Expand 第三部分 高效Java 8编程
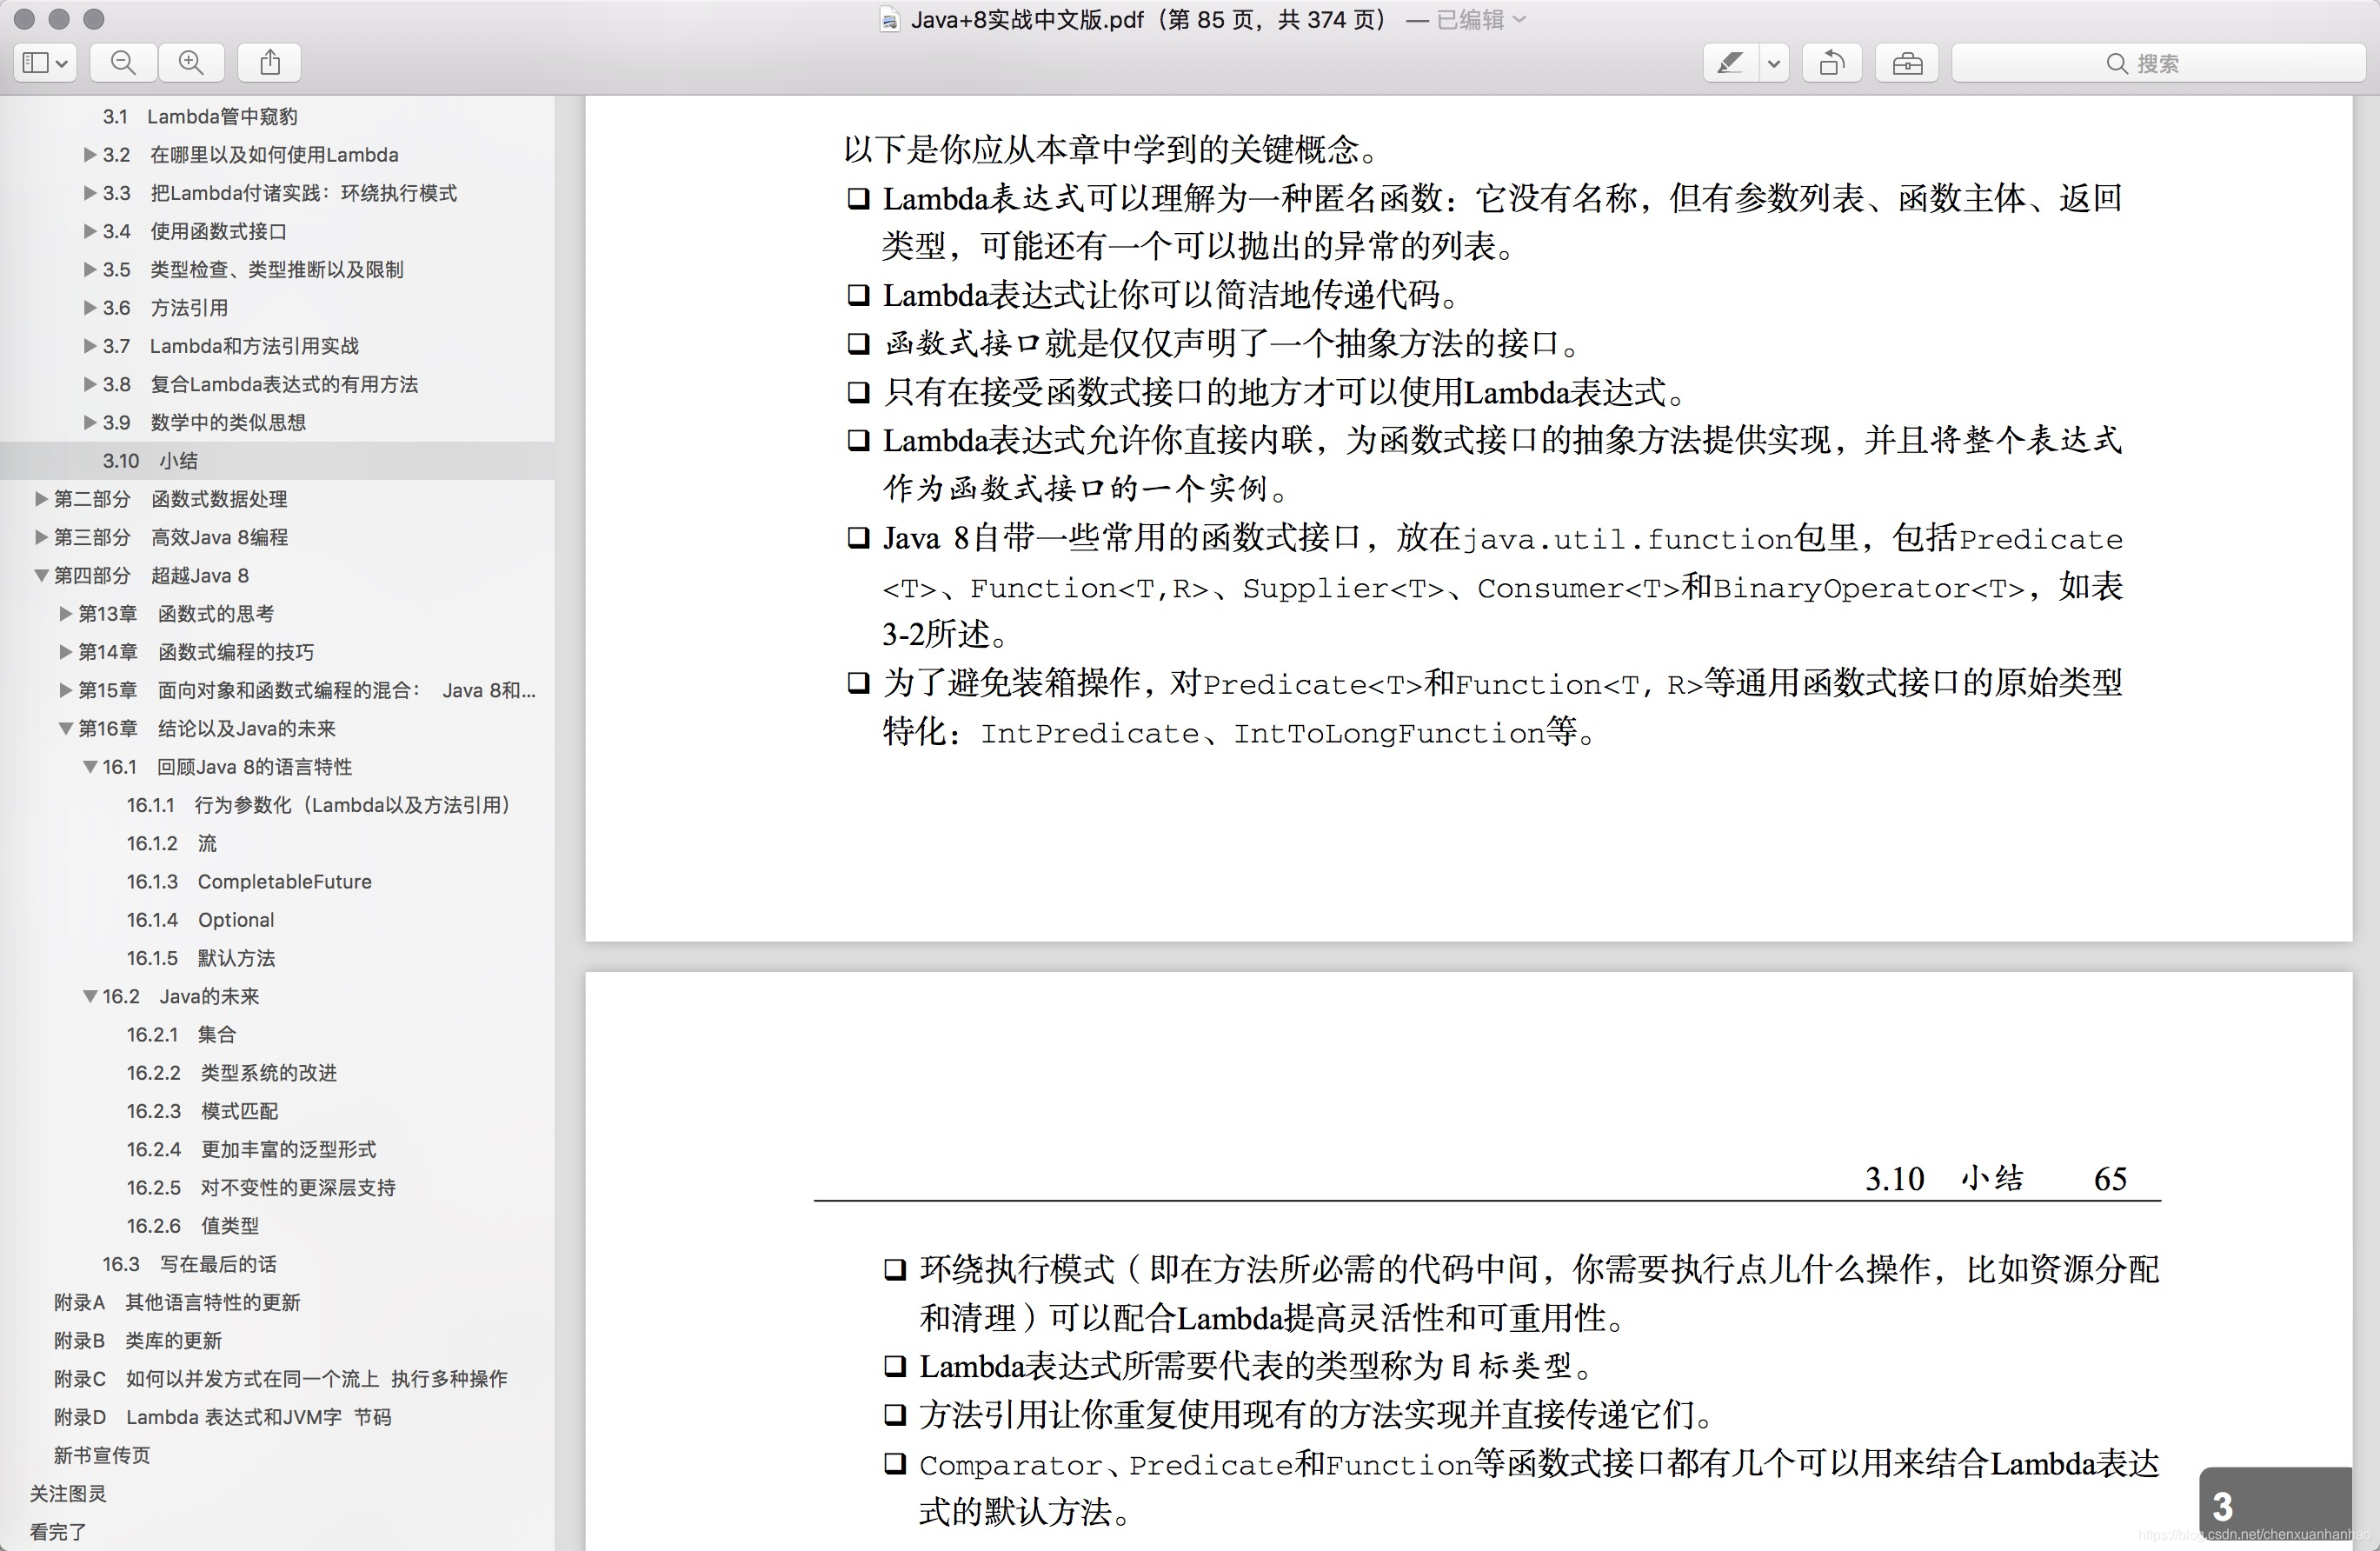This screenshot has height=1551, width=2380. tap(41, 537)
